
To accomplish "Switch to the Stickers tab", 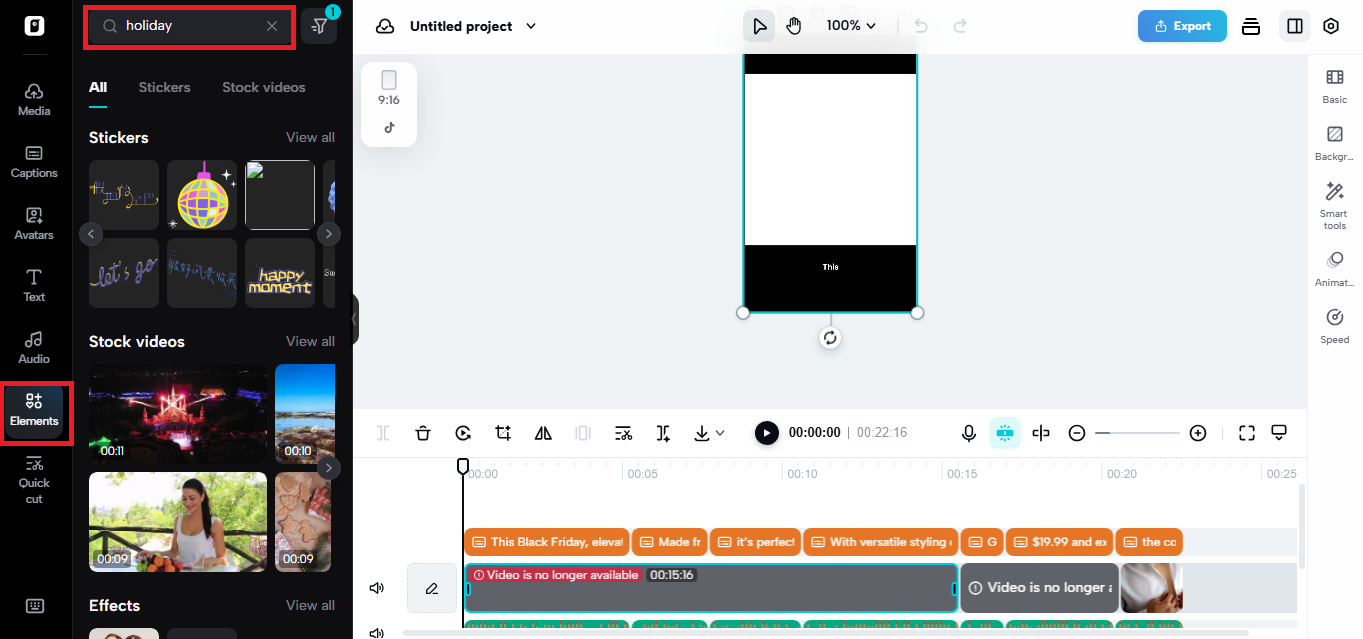I will [x=164, y=87].
